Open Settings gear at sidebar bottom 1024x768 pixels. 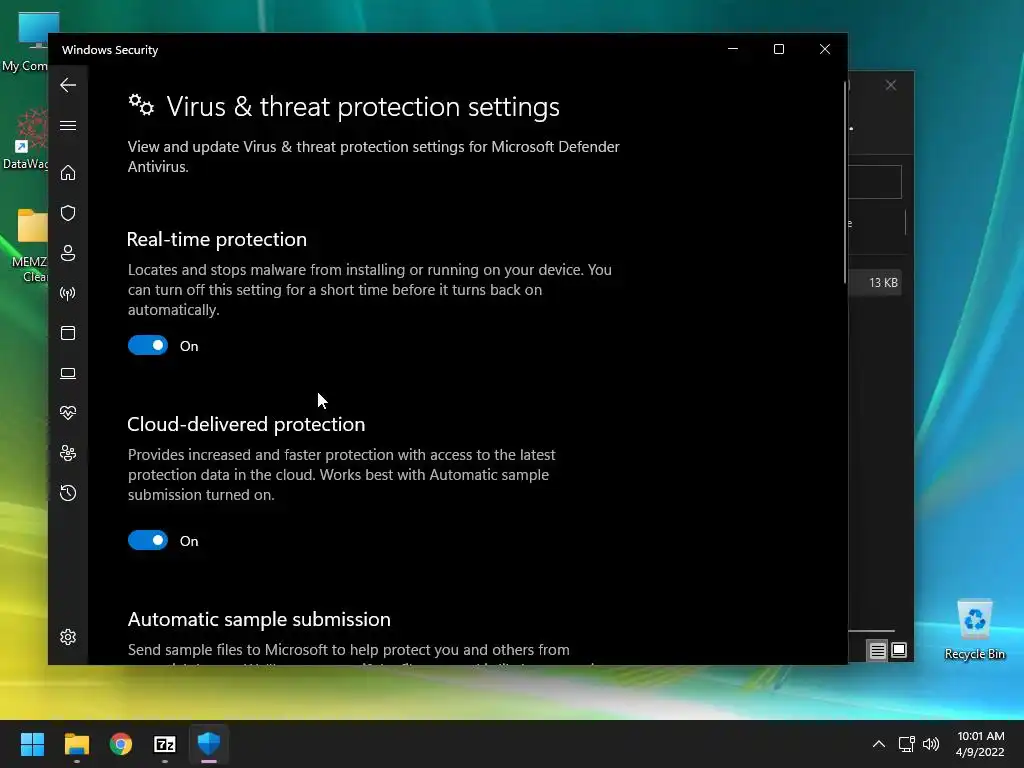tap(68, 637)
